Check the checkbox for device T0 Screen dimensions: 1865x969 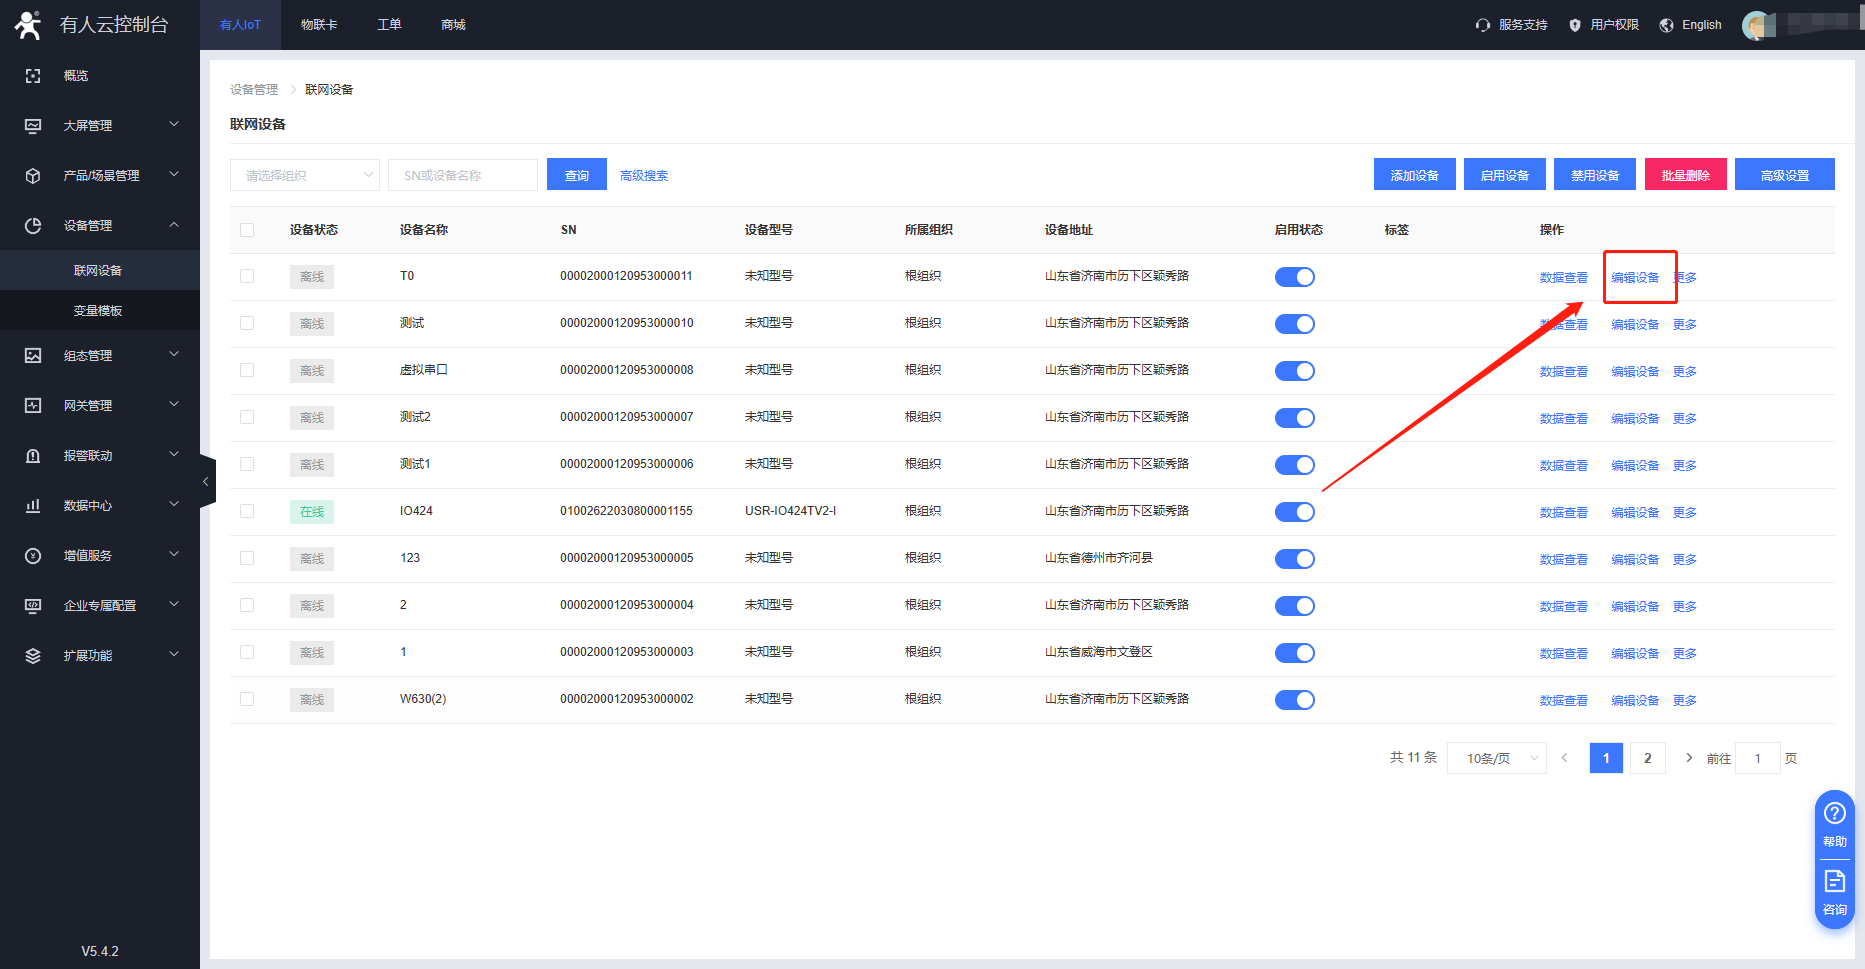247,276
